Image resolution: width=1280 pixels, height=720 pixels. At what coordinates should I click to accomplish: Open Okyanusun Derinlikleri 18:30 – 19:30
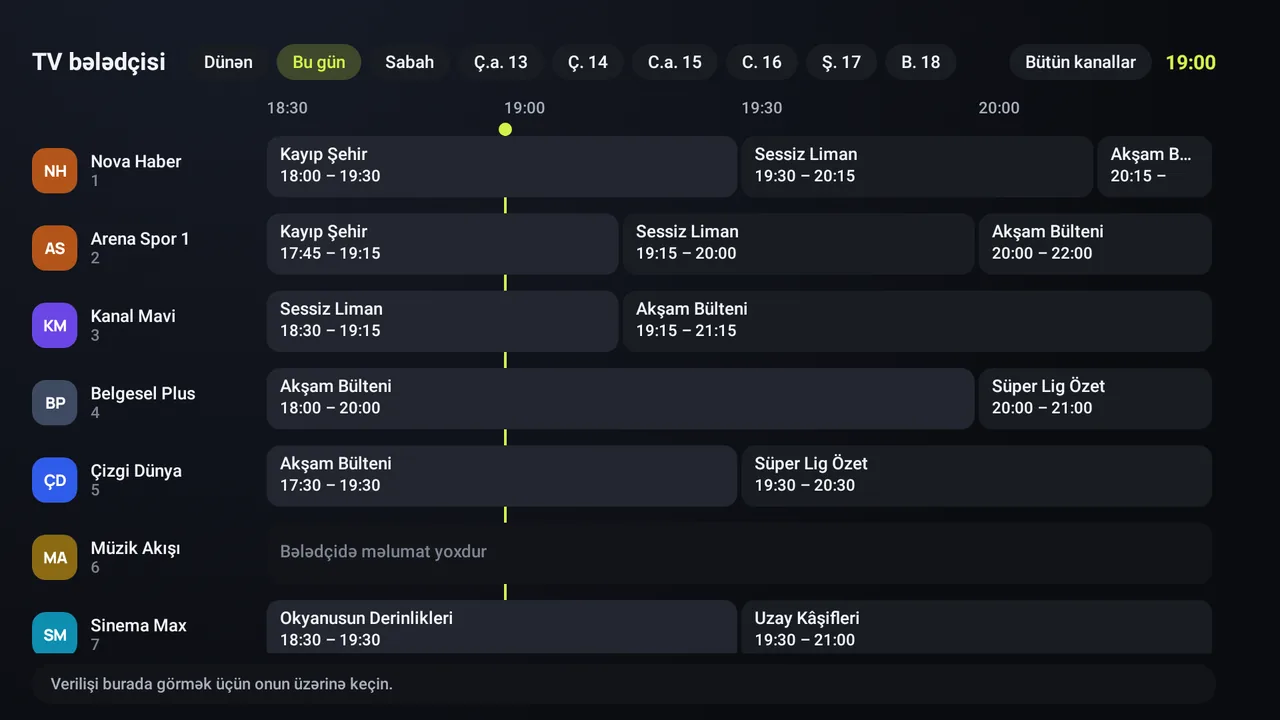(x=502, y=627)
